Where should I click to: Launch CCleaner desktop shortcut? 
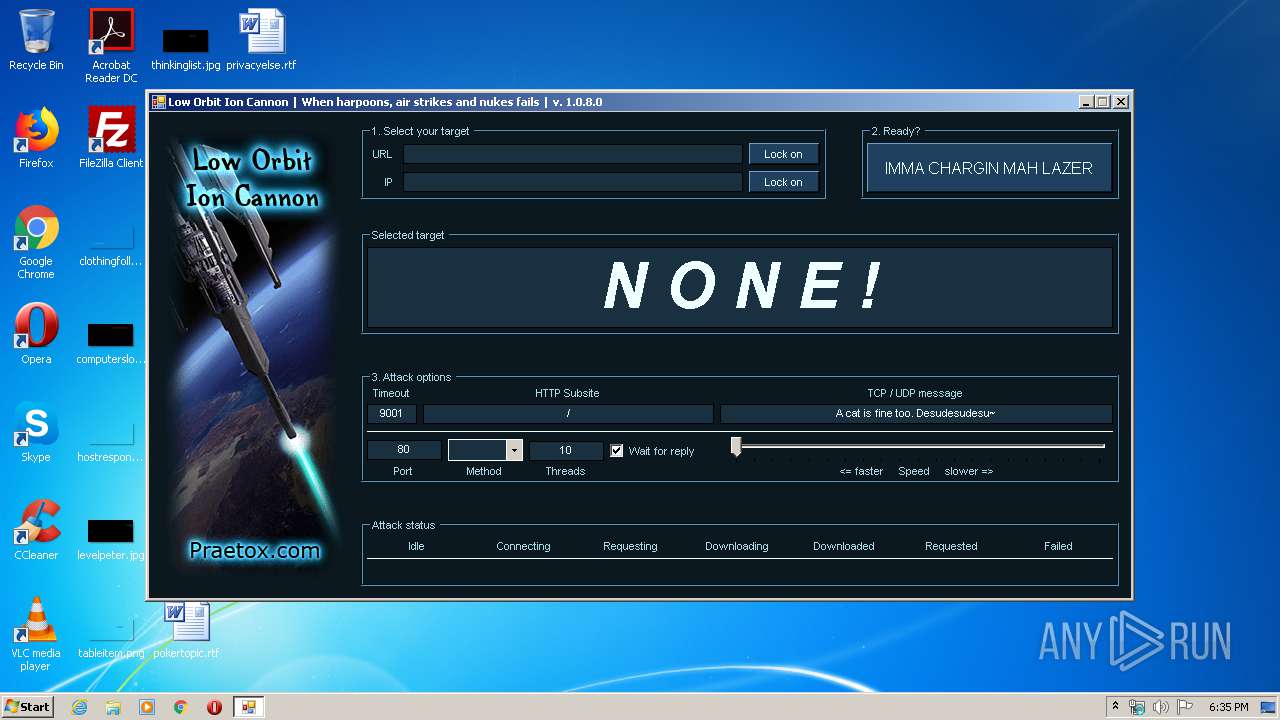36,530
